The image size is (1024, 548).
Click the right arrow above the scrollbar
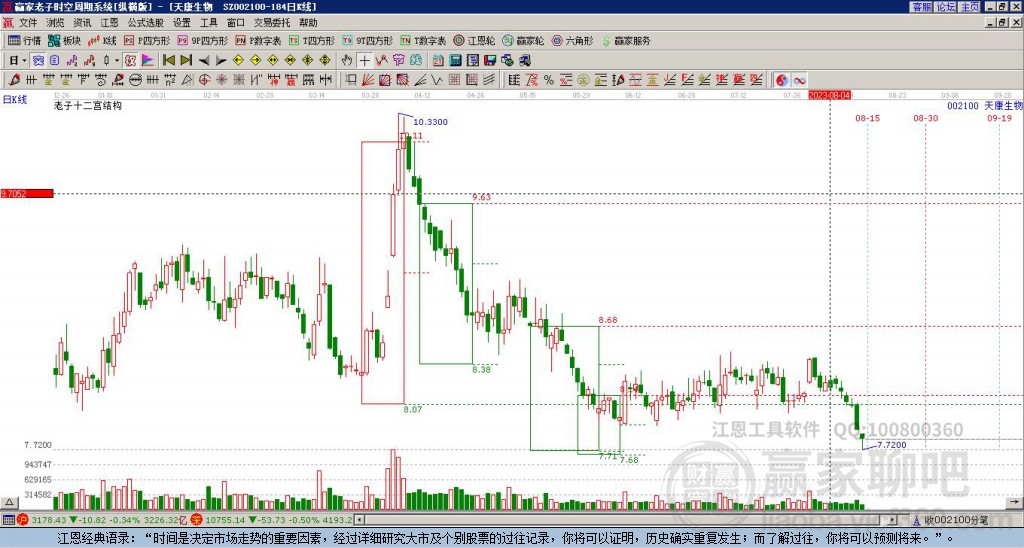point(1014,502)
